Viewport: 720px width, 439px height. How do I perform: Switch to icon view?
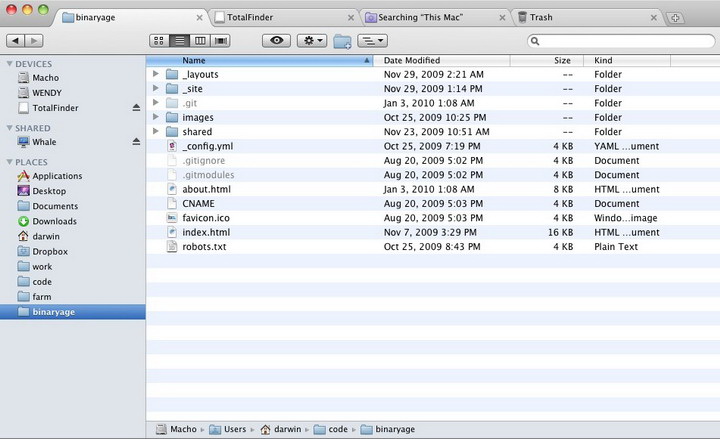[x=159, y=41]
